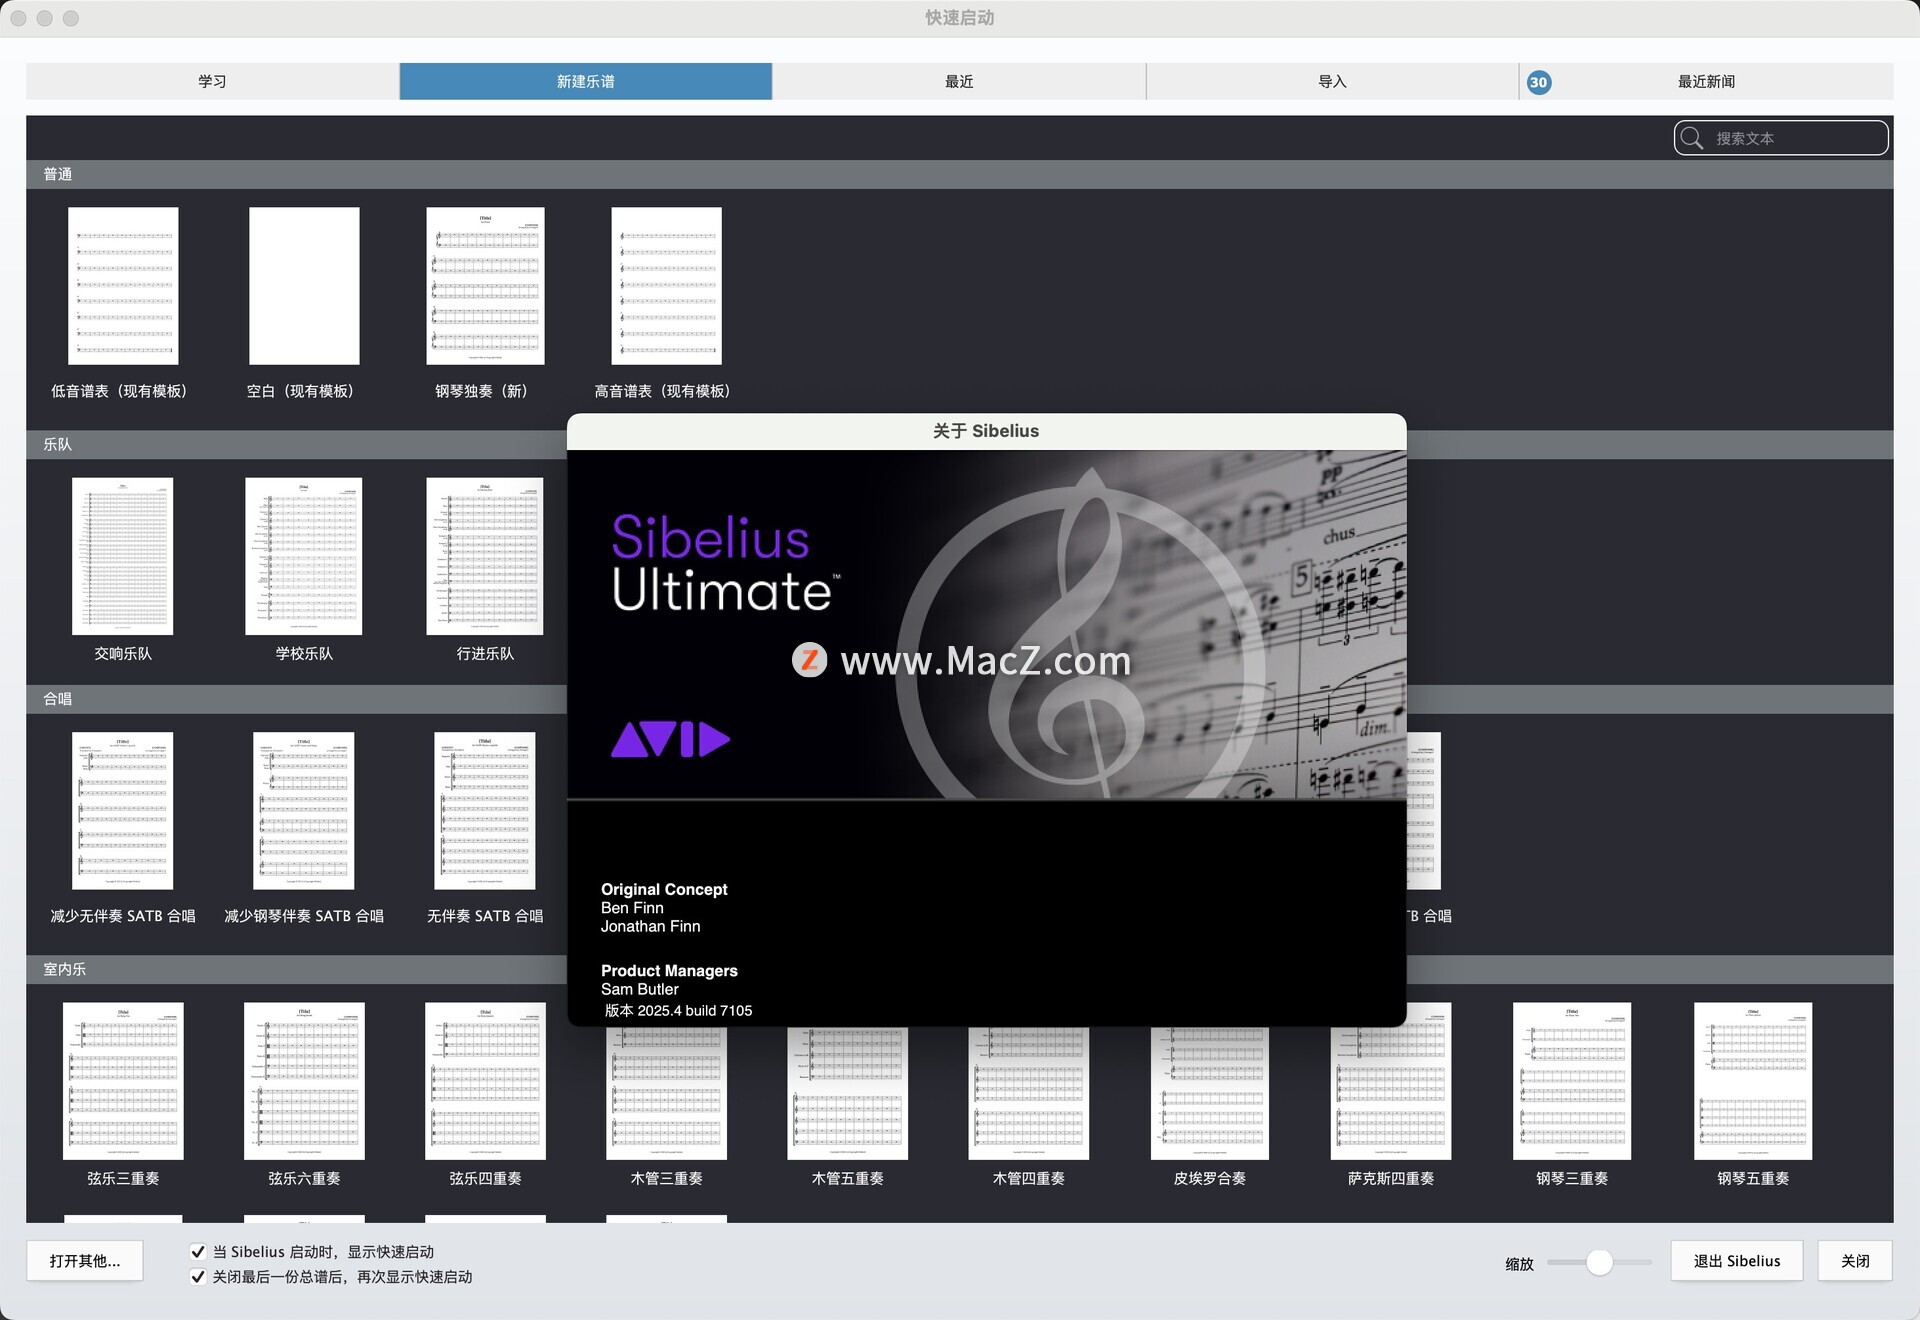Collapse the 普通 category header
1920x1320 pixels.
coord(959,174)
